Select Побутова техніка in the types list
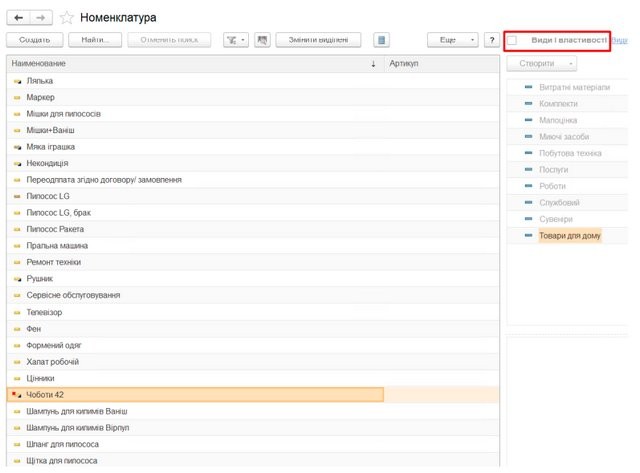 click(x=569, y=153)
